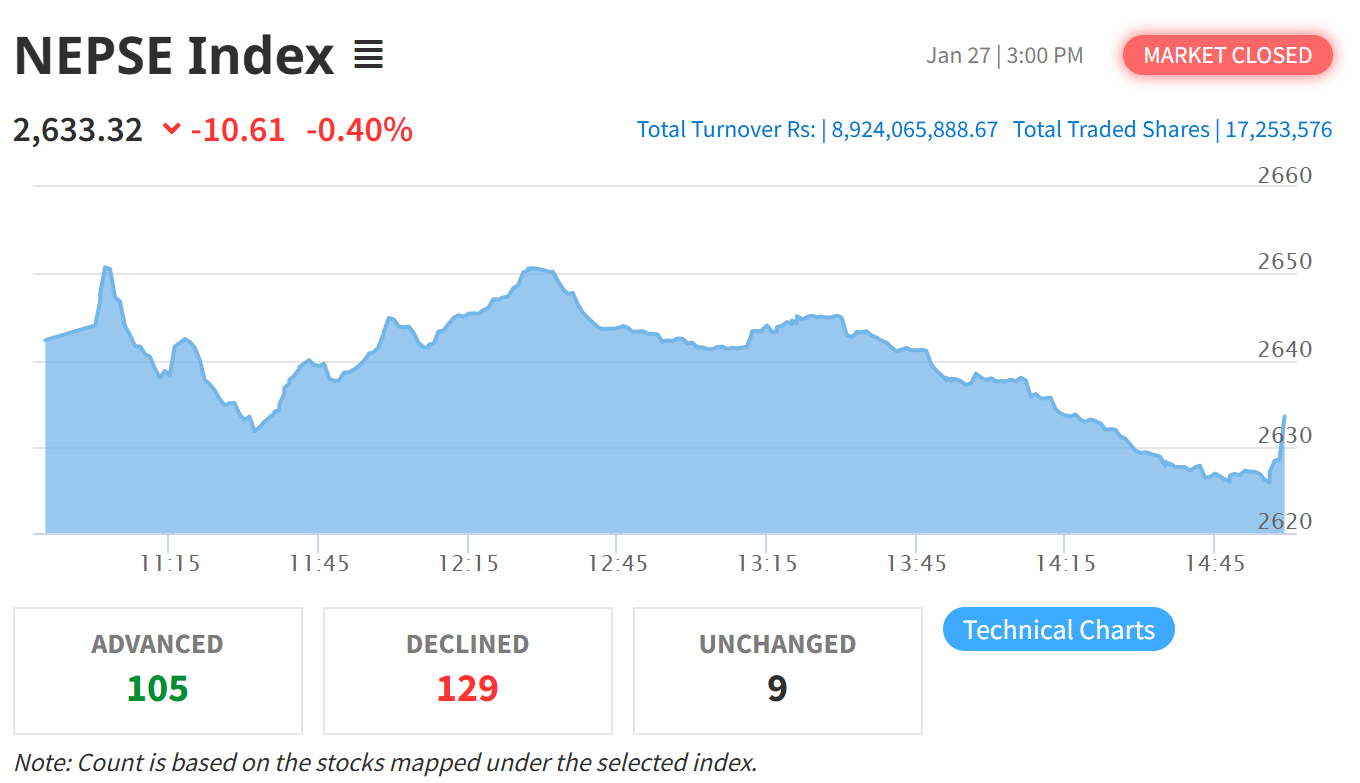This screenshot has width=1360, height=783.
Task: Click the Total Turnover Rs label
Action: (726, 129)
